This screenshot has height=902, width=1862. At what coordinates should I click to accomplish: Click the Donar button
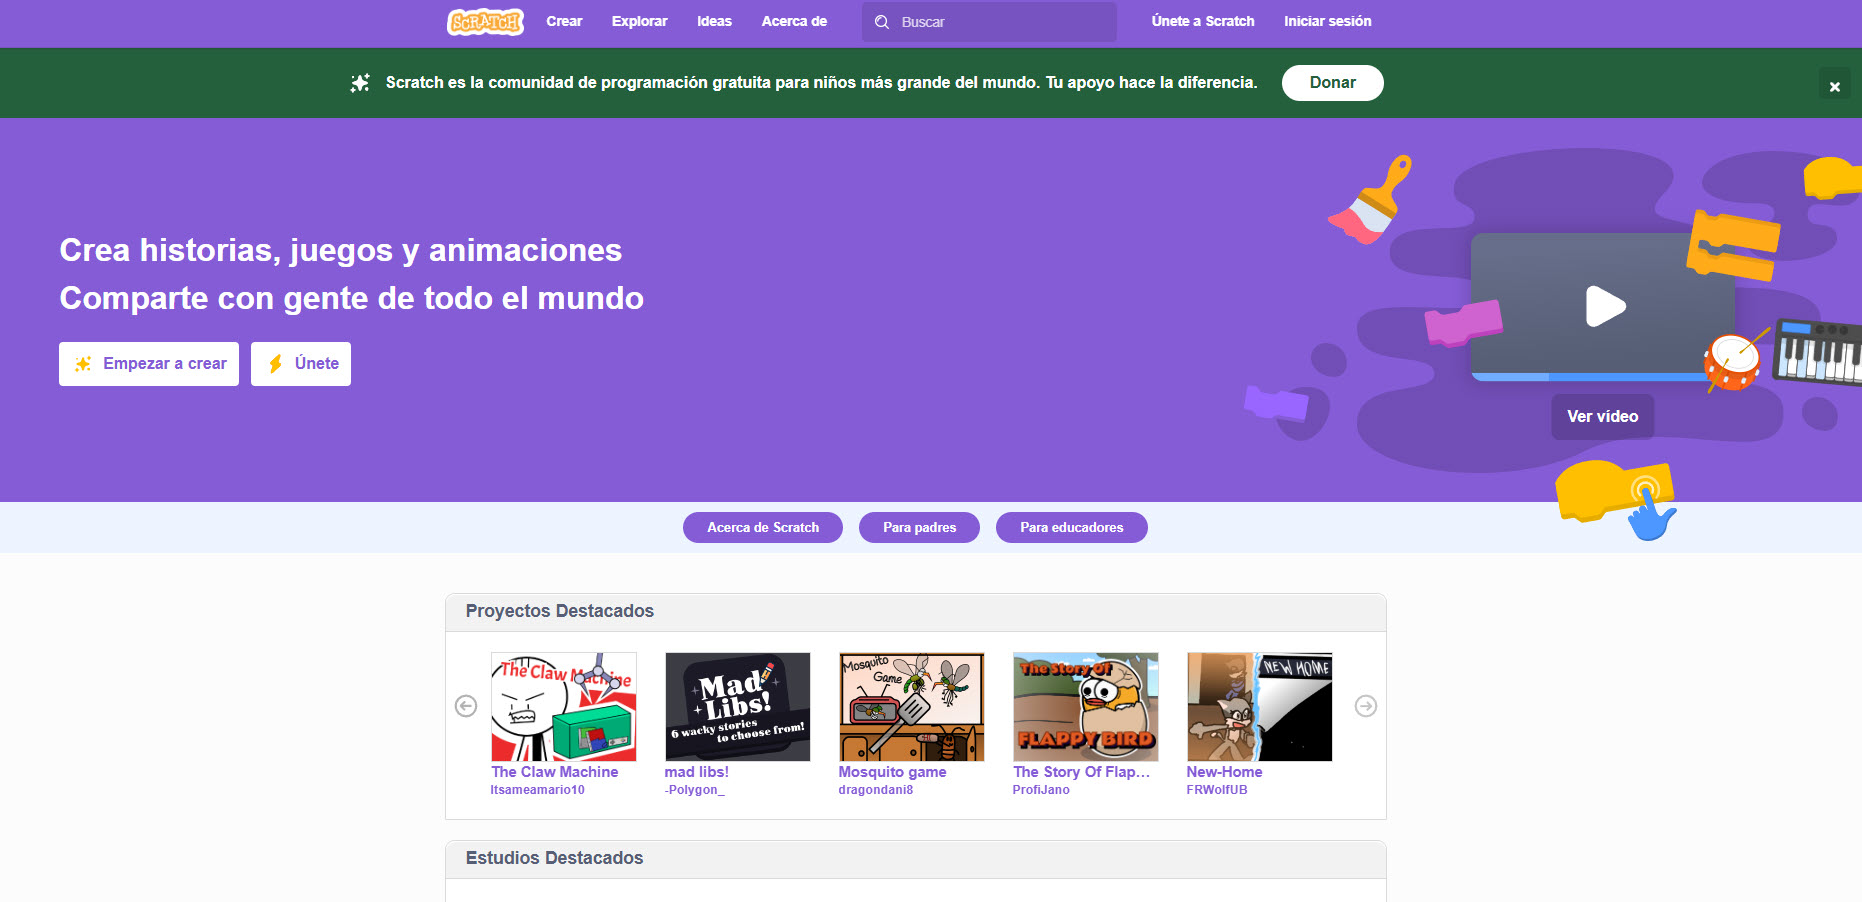point(1332,82)
